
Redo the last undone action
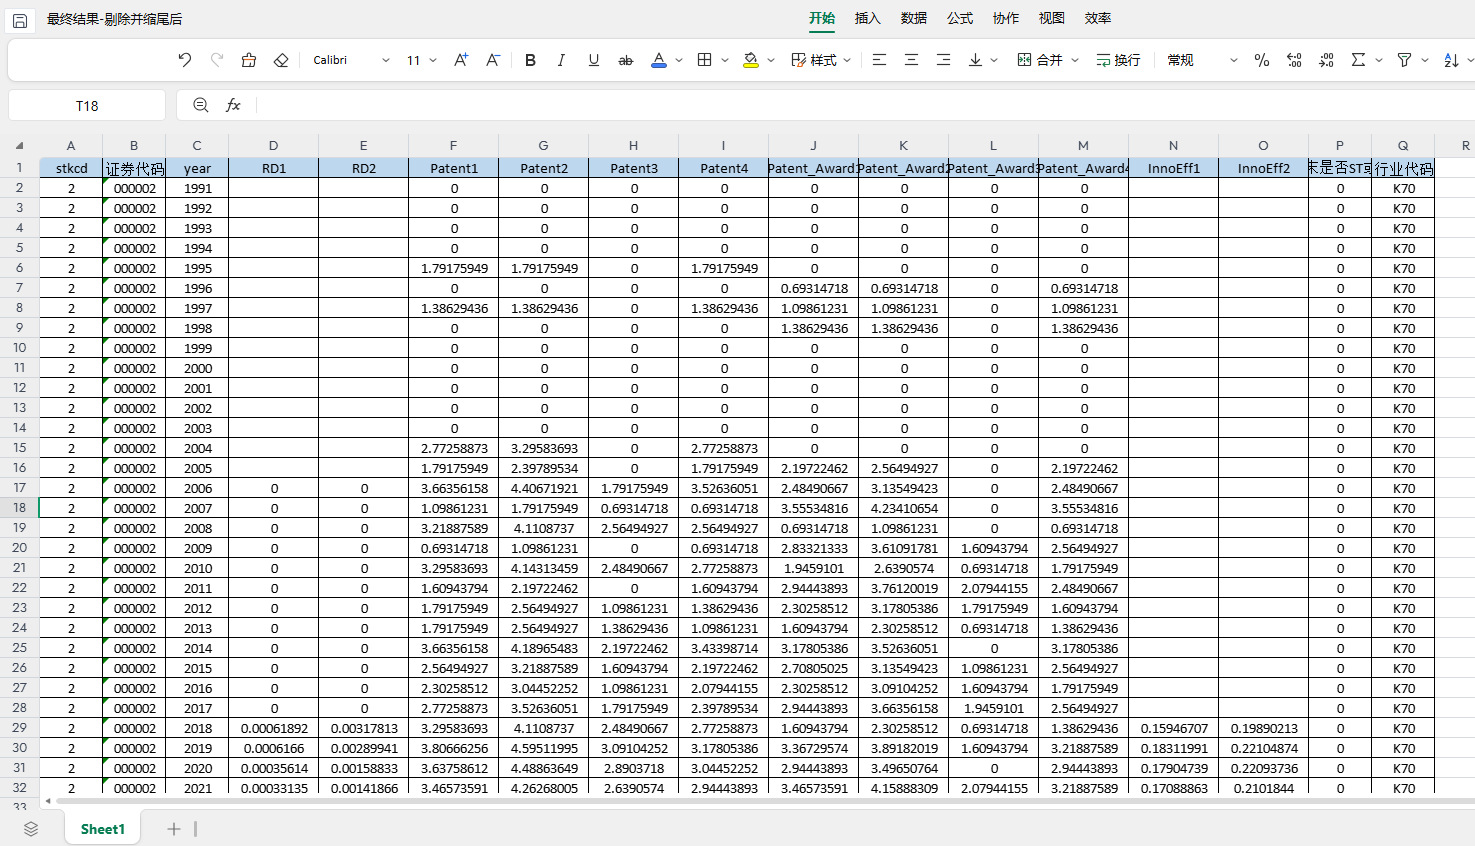coord(217,60)
